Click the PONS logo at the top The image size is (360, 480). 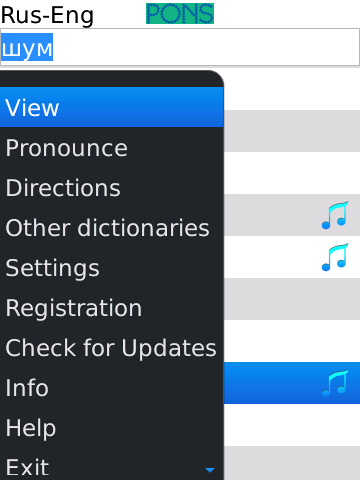click(180, 13)
